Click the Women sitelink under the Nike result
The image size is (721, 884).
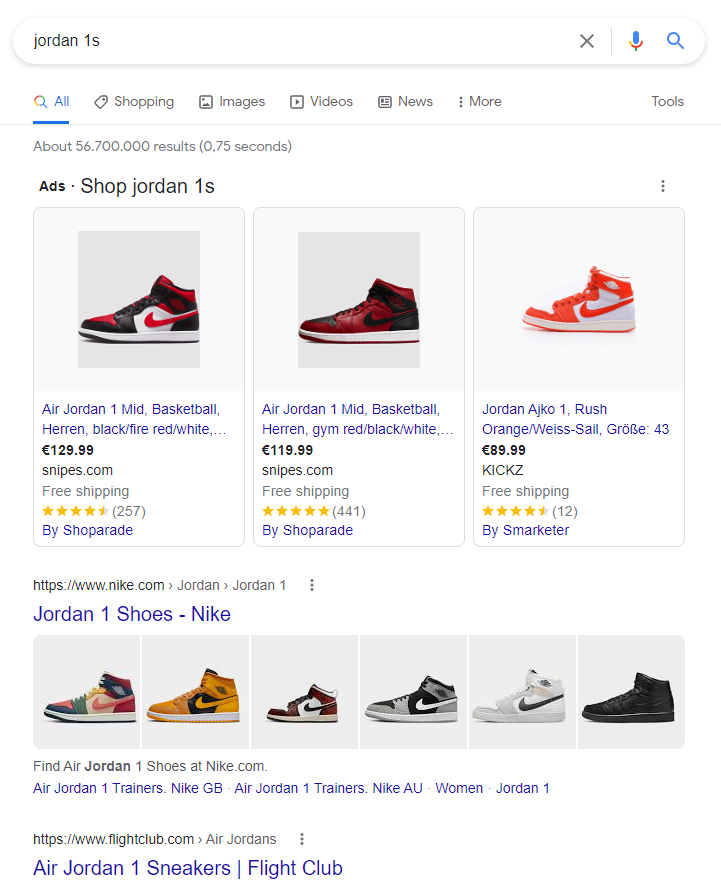click(459, 788)
